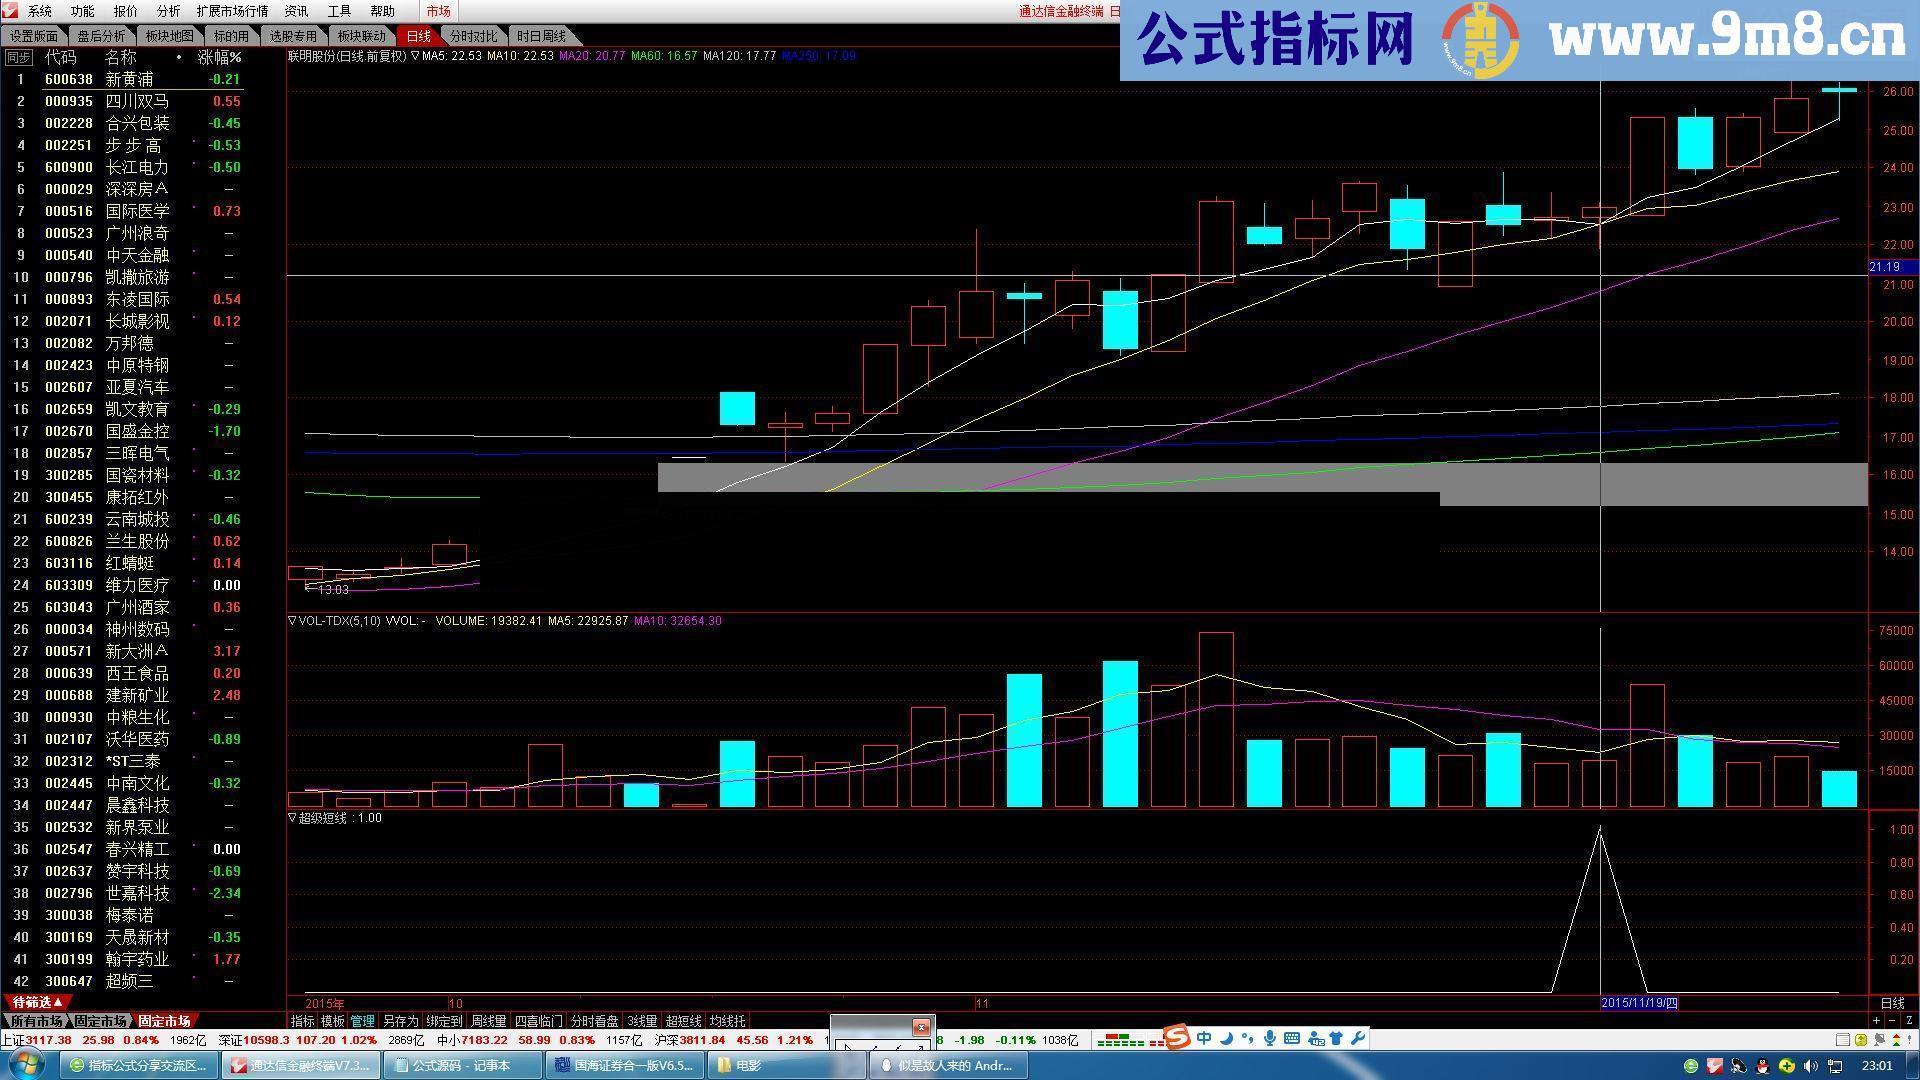Click the green upload arrow icon bottom right
1920x1080 pixels.
pyautogui.click(x=1859, y=1040)
